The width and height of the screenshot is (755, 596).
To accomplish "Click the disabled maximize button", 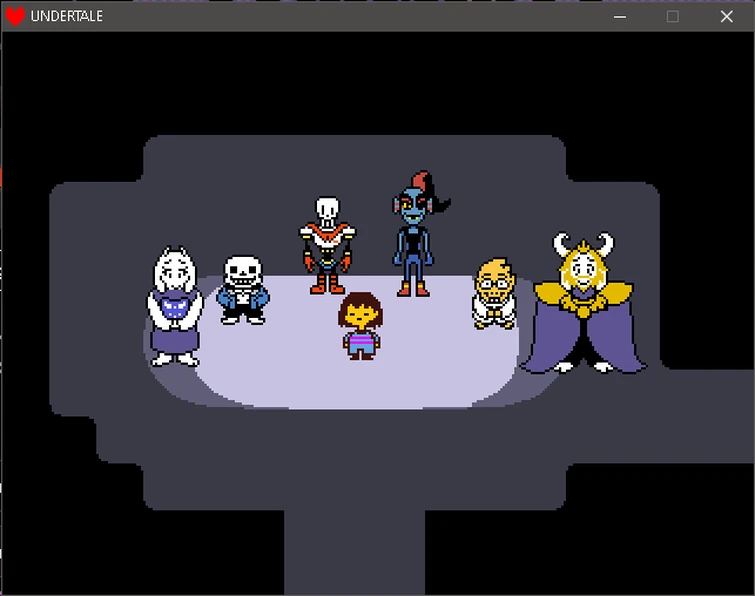I will click(x=673, y=16).
